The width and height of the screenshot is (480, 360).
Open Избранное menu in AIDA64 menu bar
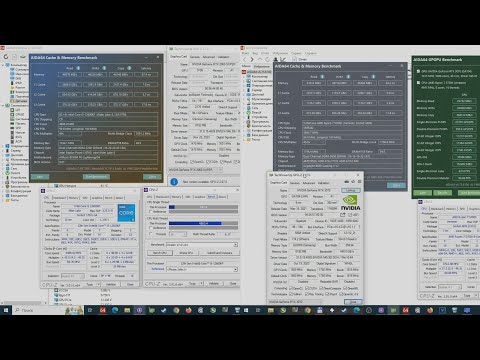point(281,53)
